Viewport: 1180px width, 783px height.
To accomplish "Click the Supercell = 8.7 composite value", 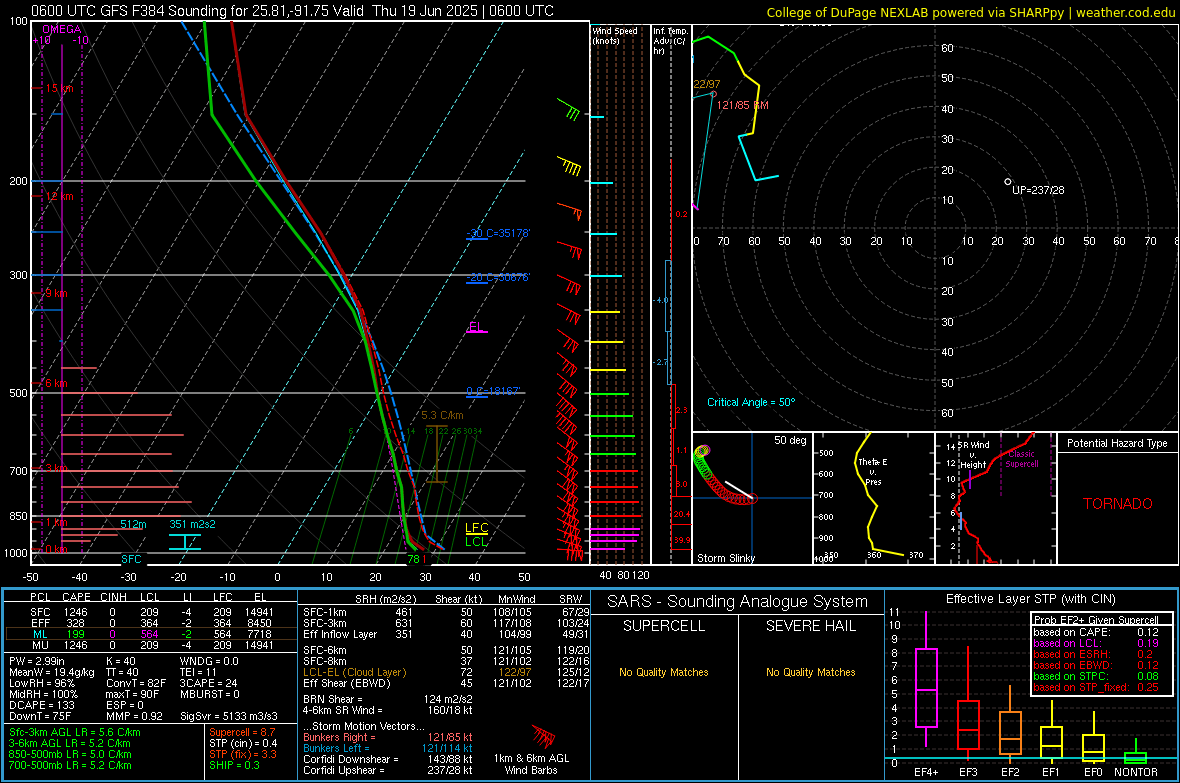I will tap(242, 733).
